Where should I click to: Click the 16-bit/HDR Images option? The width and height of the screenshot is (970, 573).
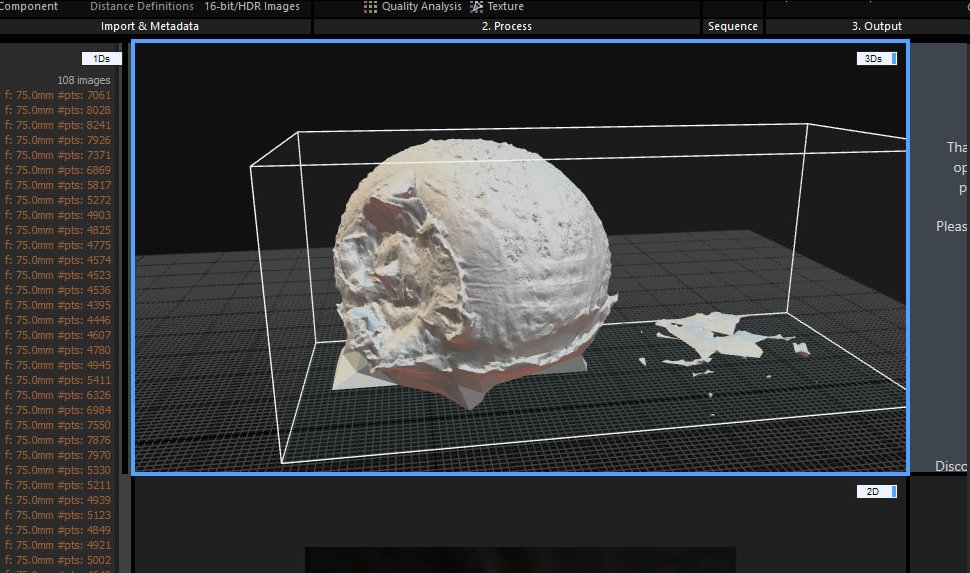click(252, 6)
